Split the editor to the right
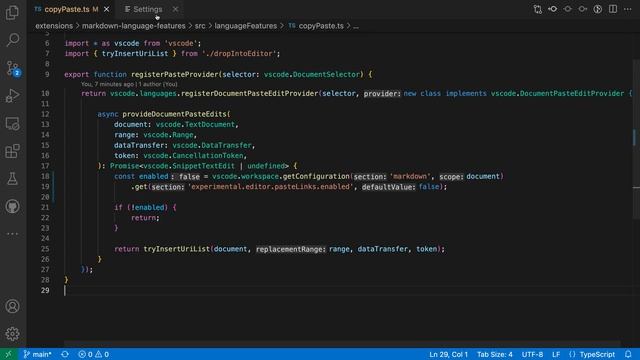640x360 pixels. (613, 9)
